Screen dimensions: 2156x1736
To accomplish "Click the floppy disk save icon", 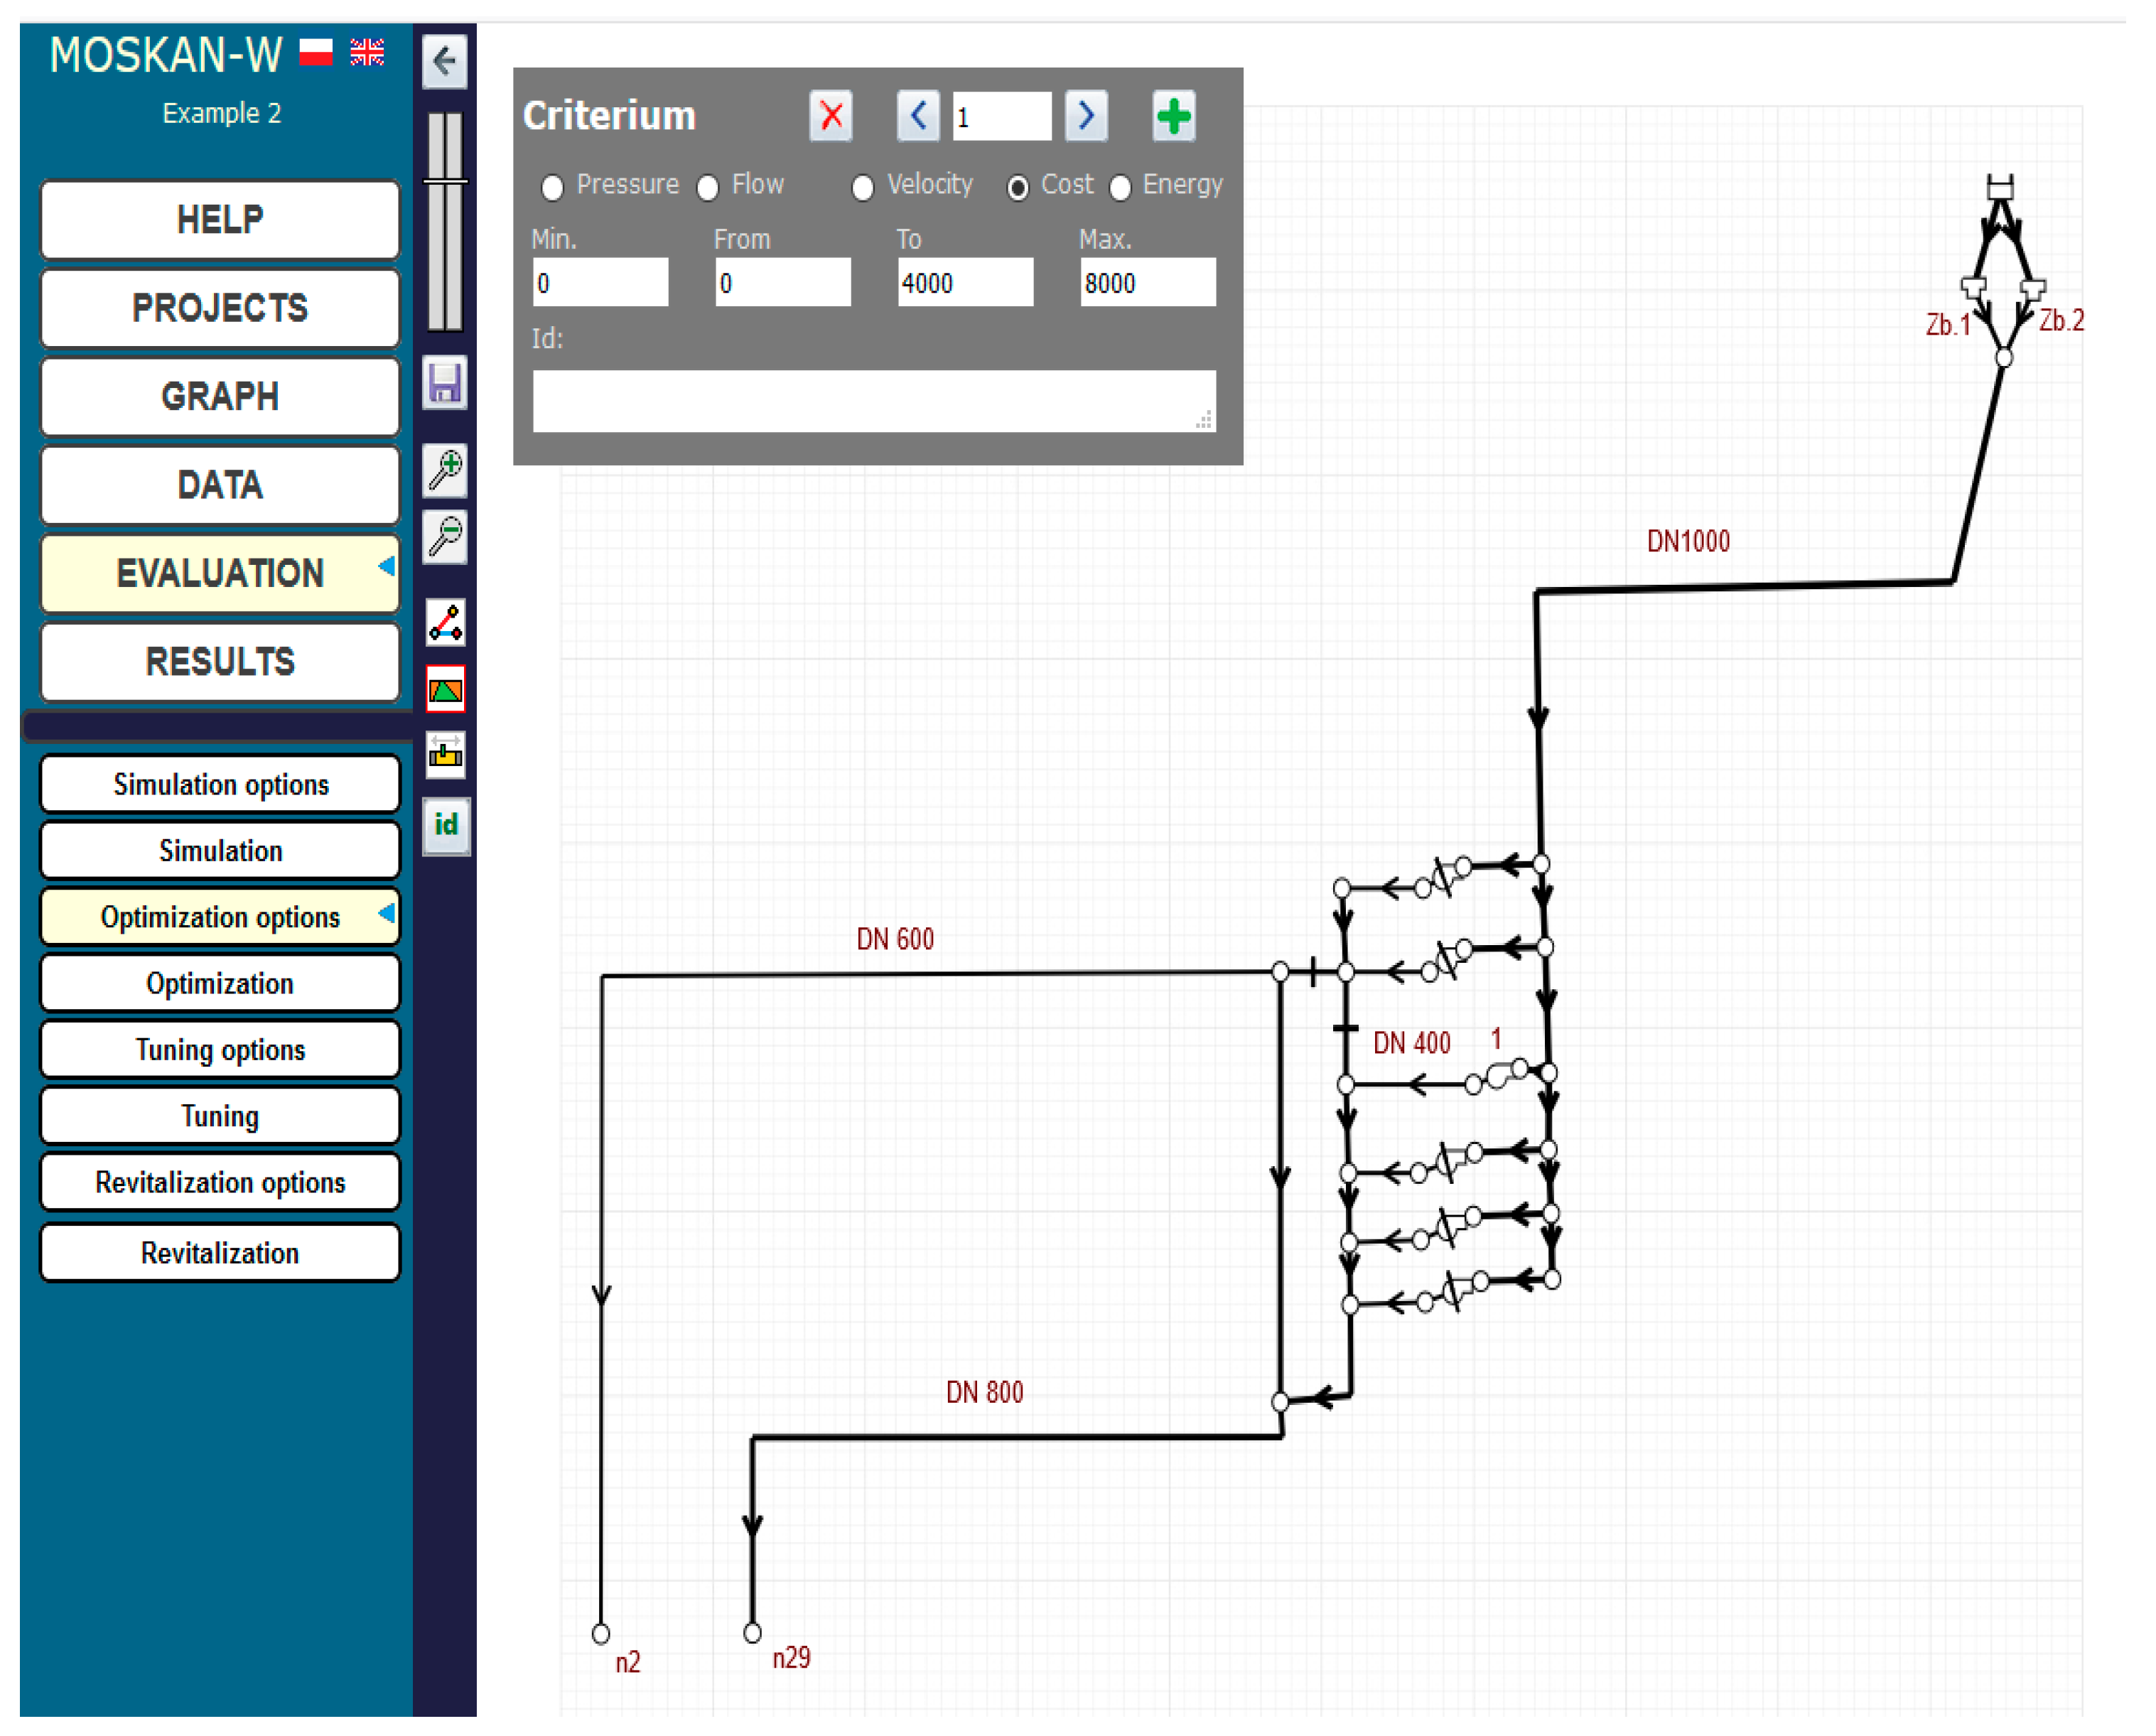I will (x=444, y=383).
